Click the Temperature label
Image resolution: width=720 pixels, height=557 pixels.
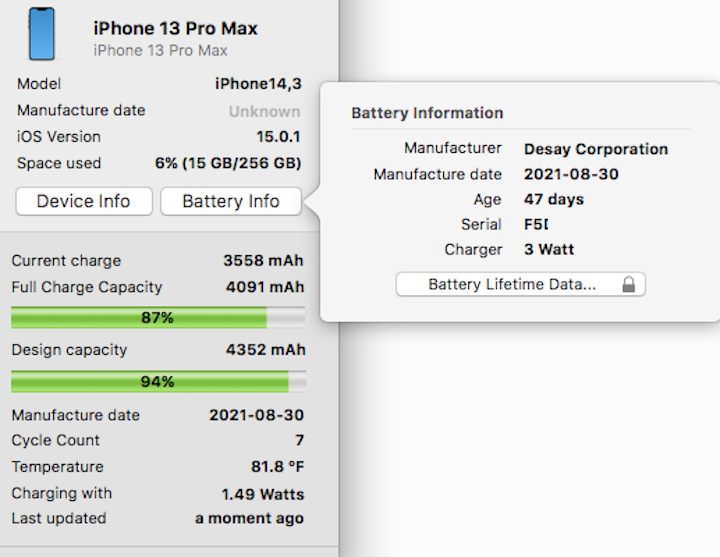click(57, 467)
